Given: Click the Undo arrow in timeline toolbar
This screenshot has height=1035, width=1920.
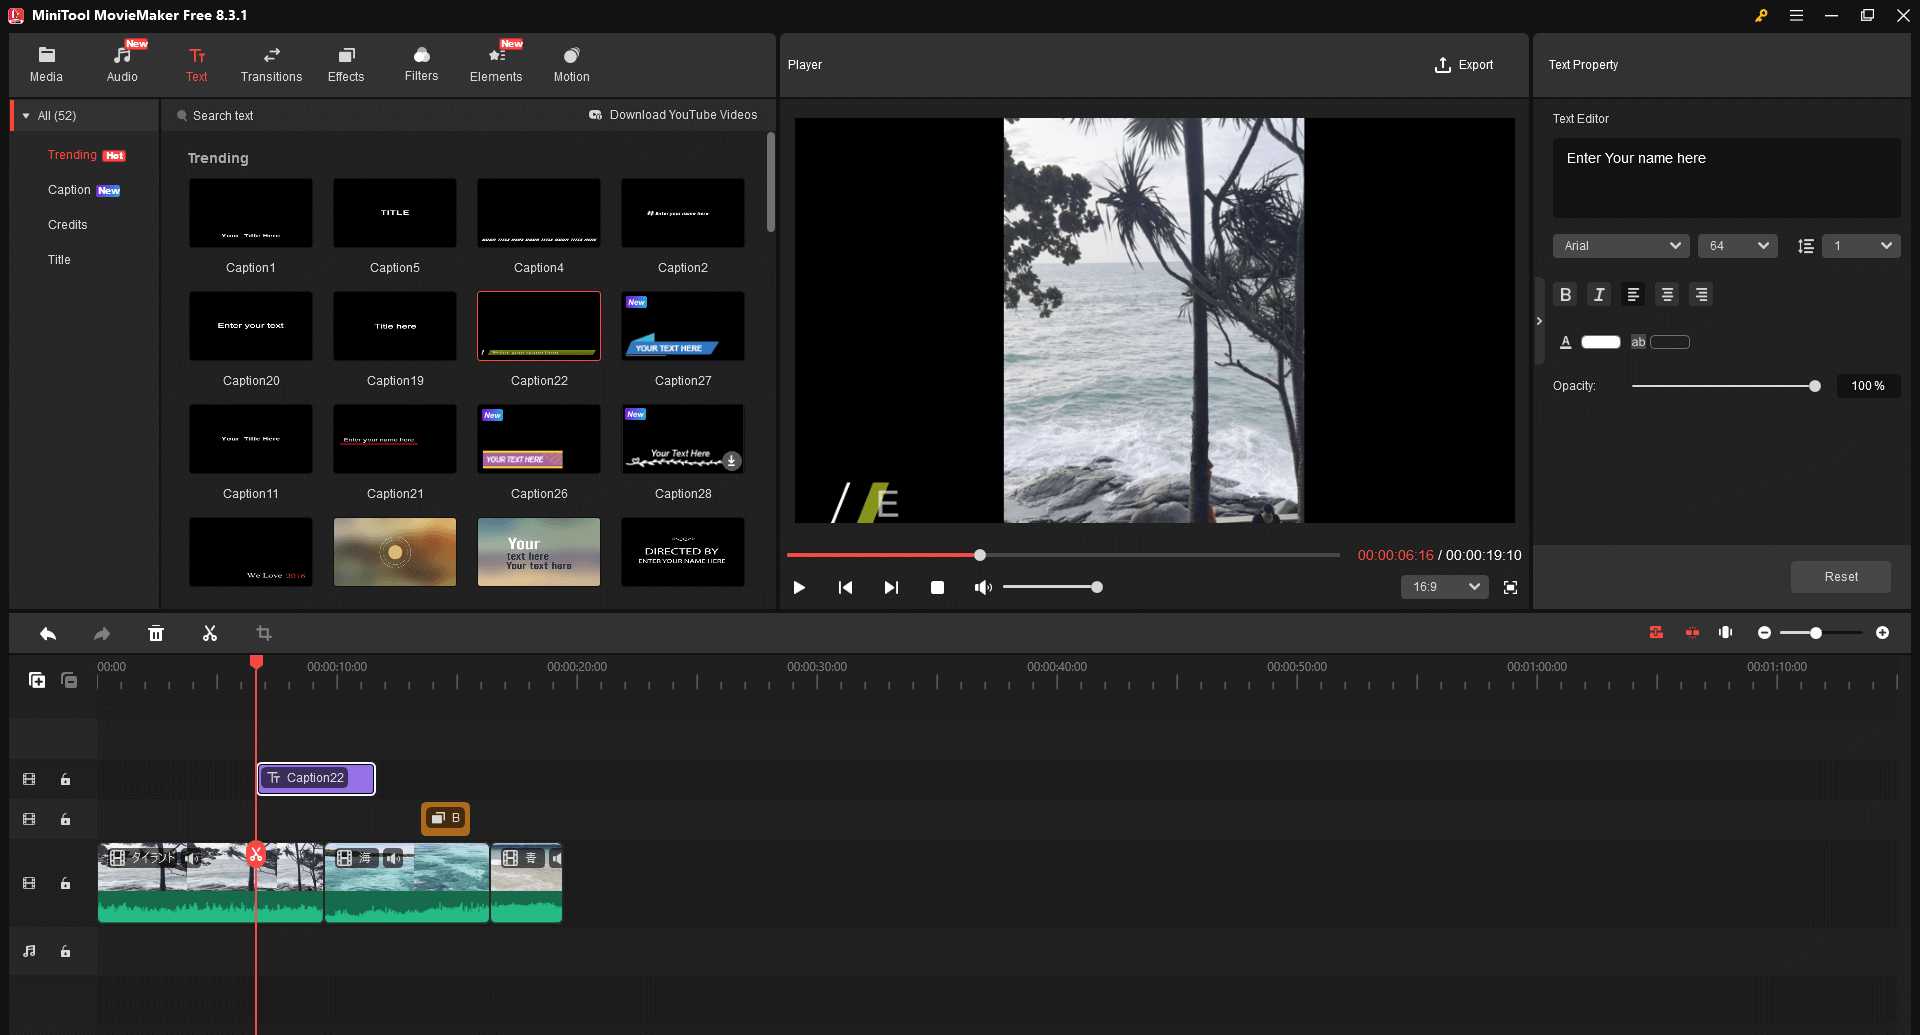Looking at the screenshot, I should point(48,633).
